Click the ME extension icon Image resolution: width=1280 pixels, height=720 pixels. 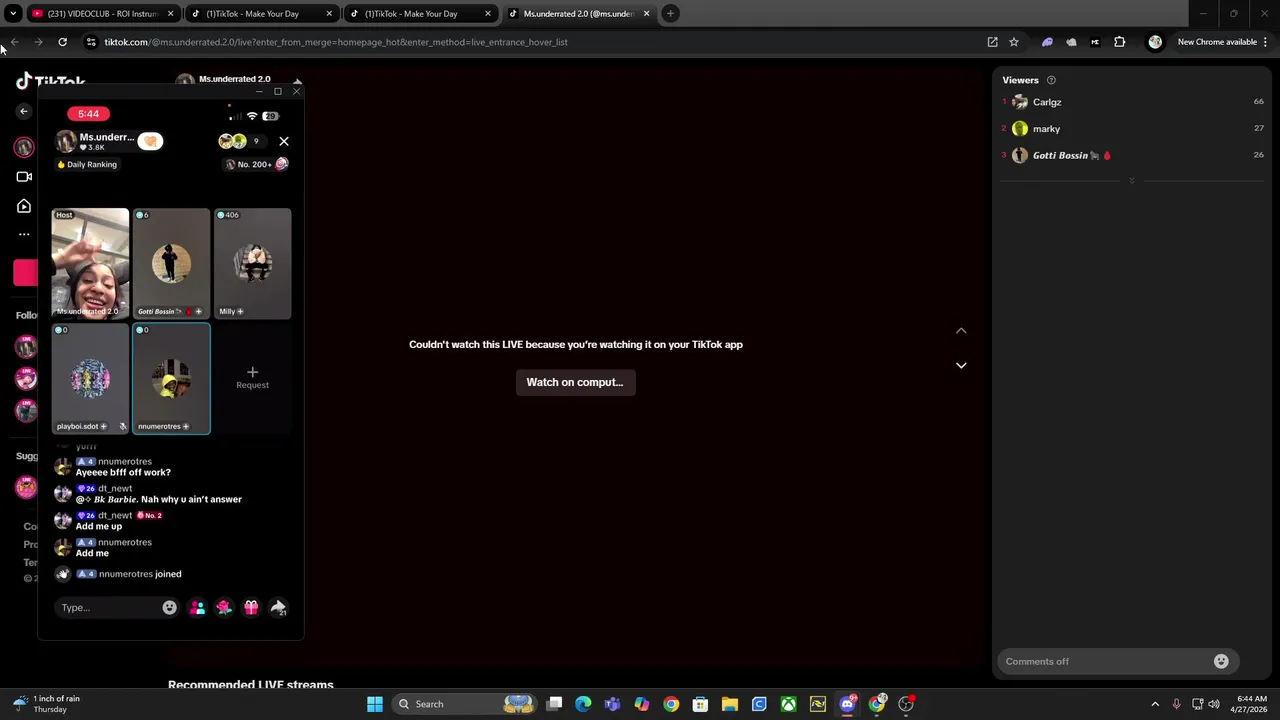click(x=1095, y=42)
